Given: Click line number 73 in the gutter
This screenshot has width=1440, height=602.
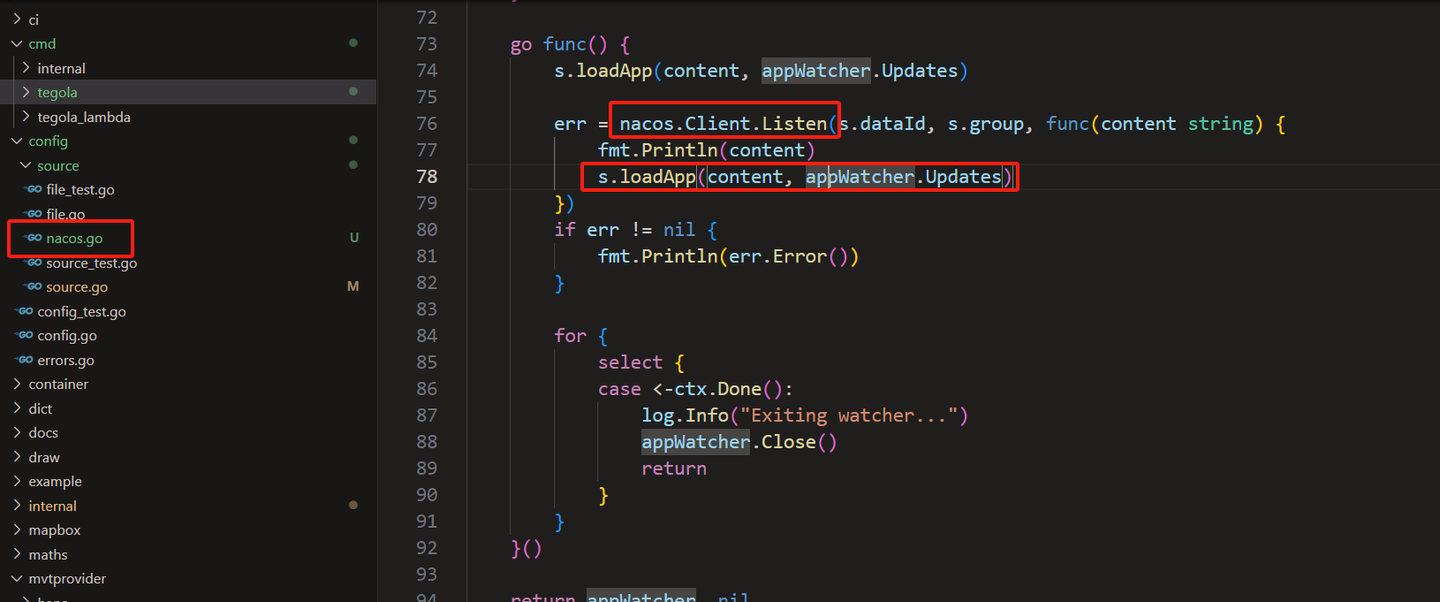Looking at the screenshot, I should tap(426, 44).
